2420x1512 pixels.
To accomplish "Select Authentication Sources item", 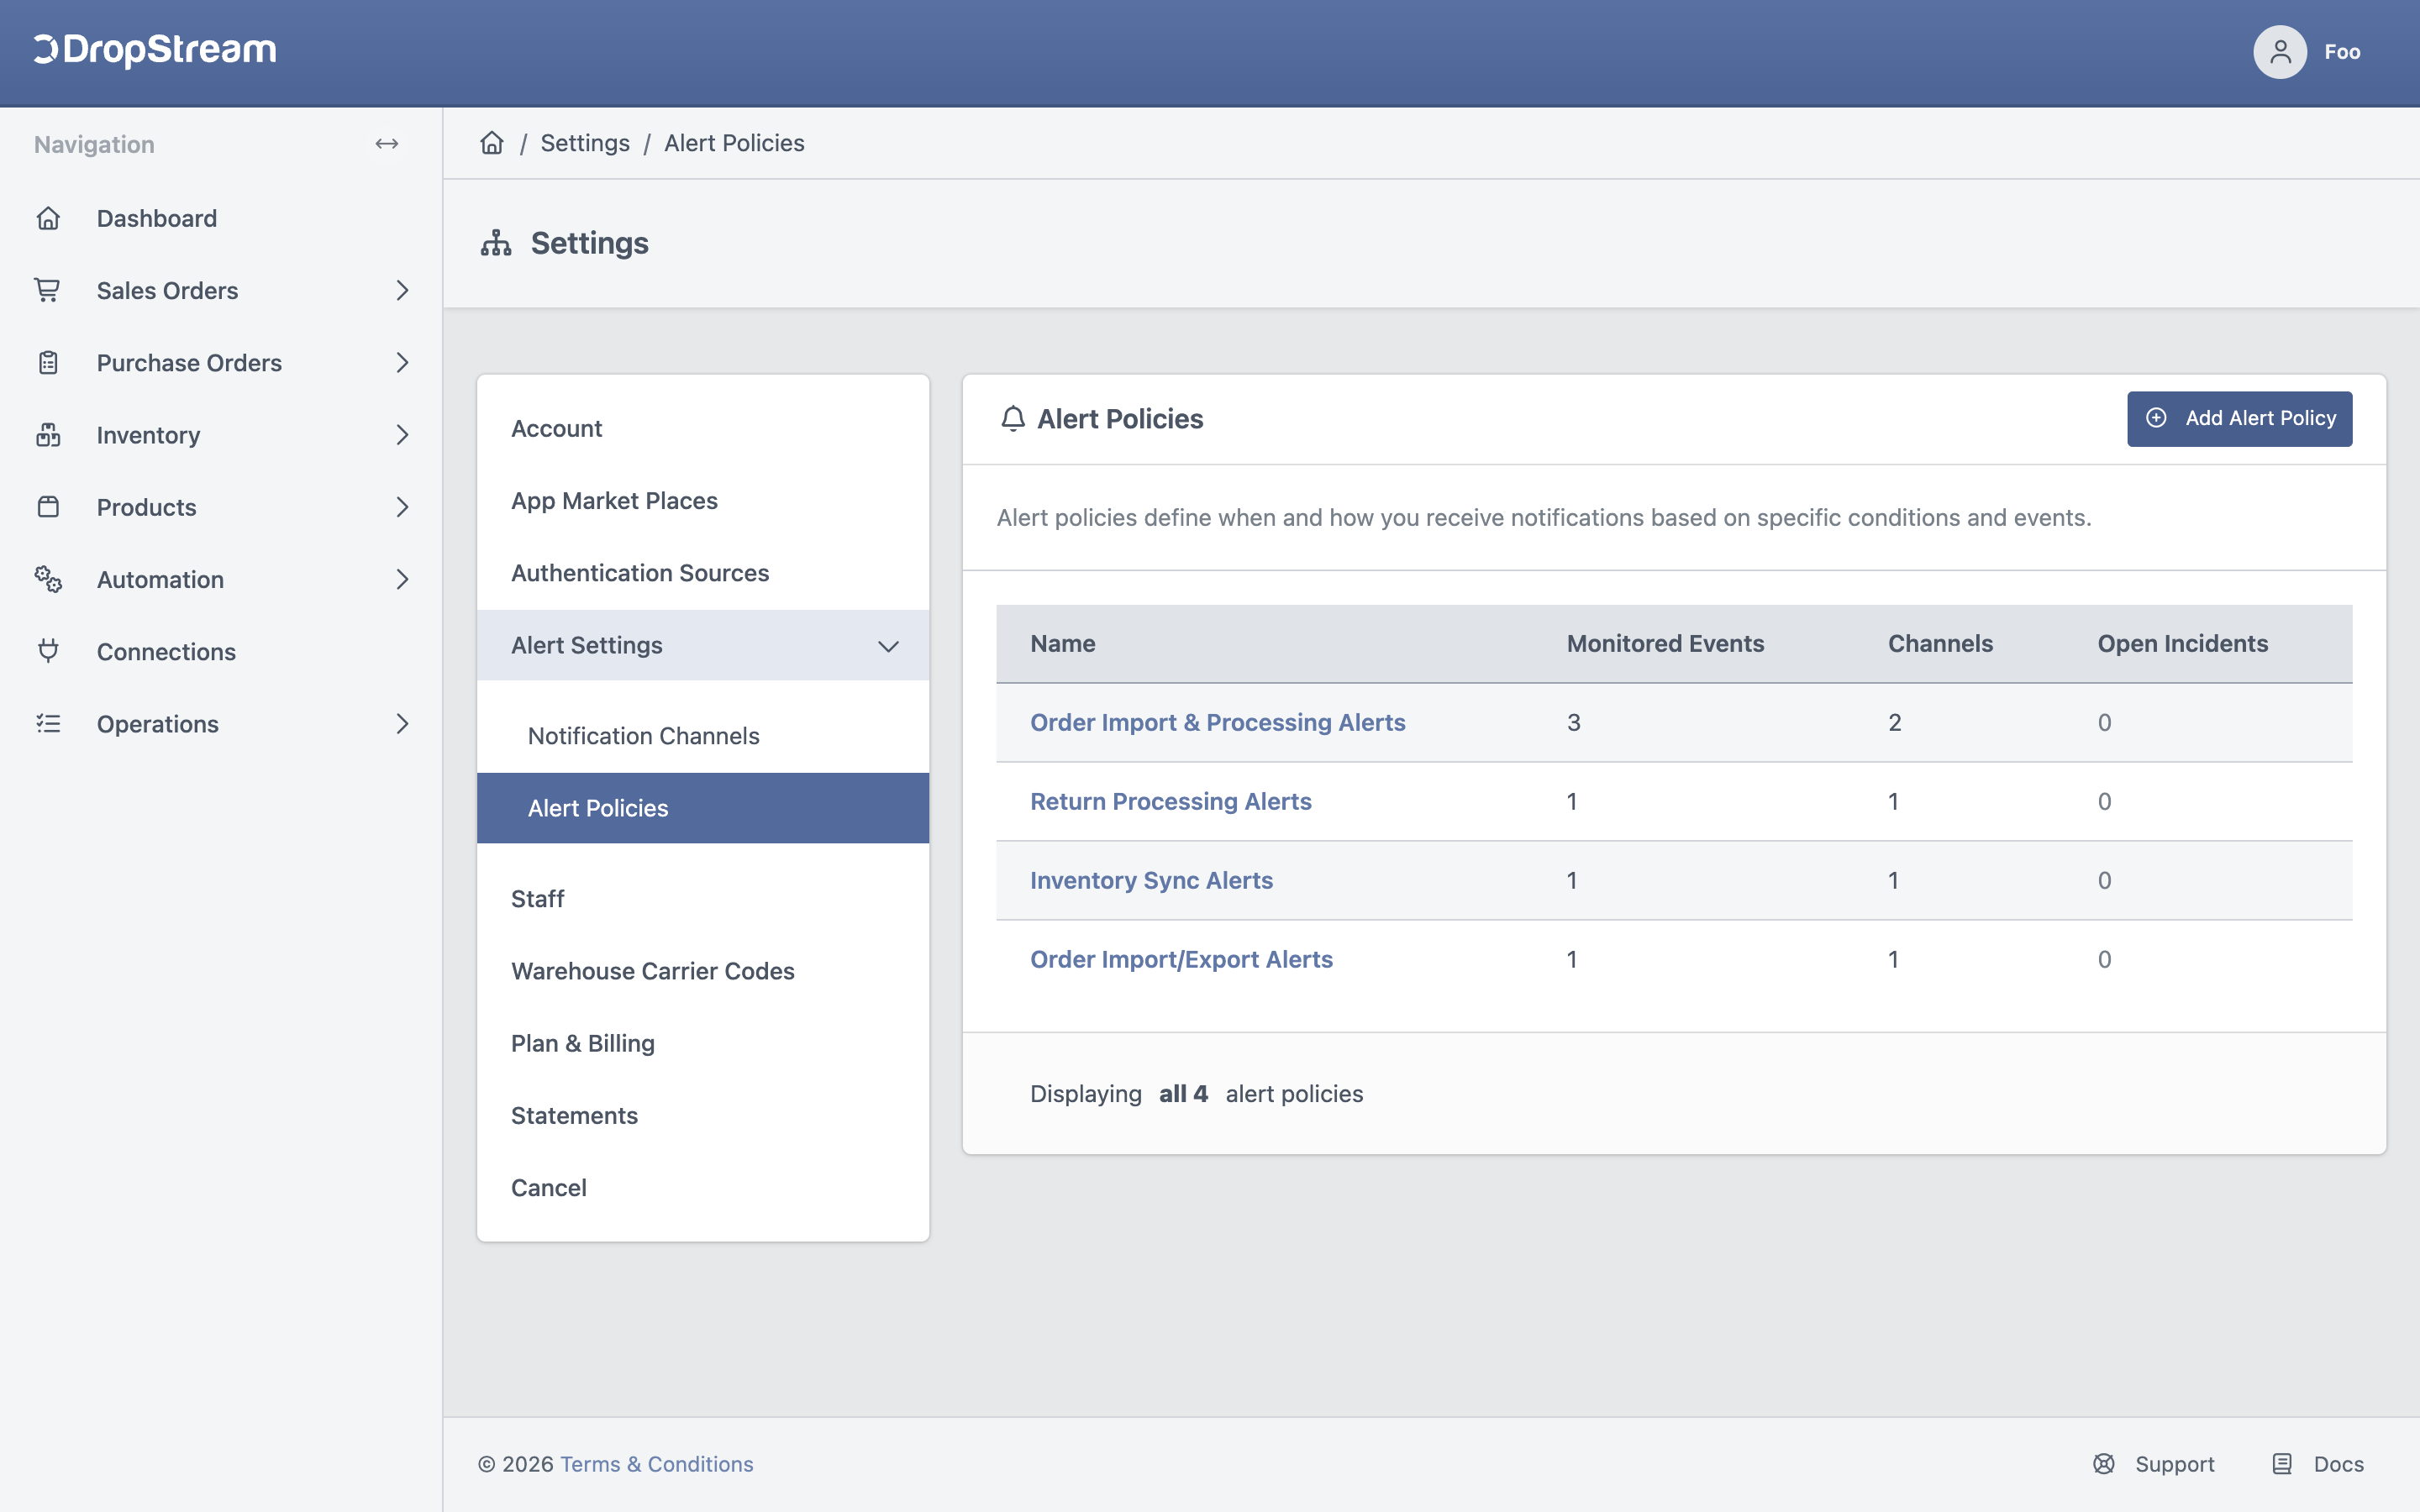I will click(703, 573).
